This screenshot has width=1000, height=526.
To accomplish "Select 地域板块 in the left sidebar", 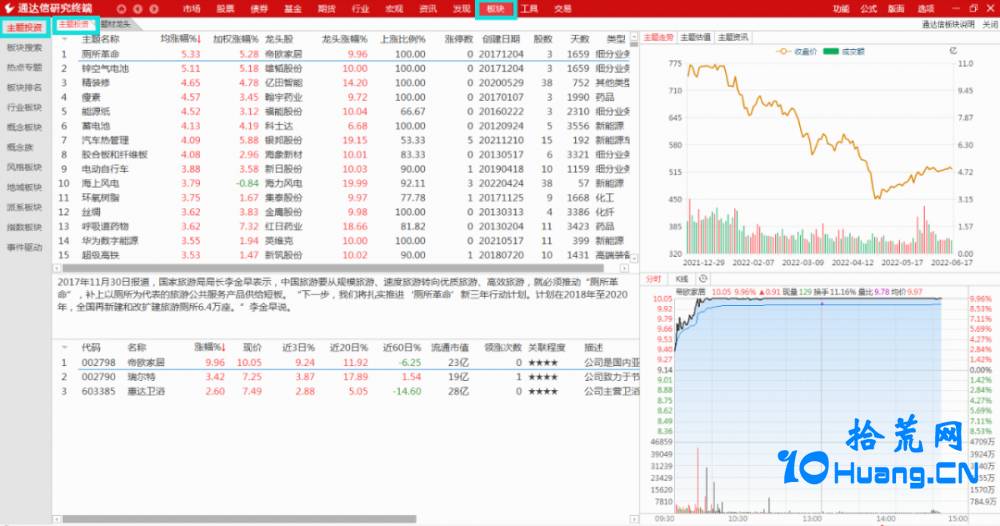I will [x=24, y=187].
